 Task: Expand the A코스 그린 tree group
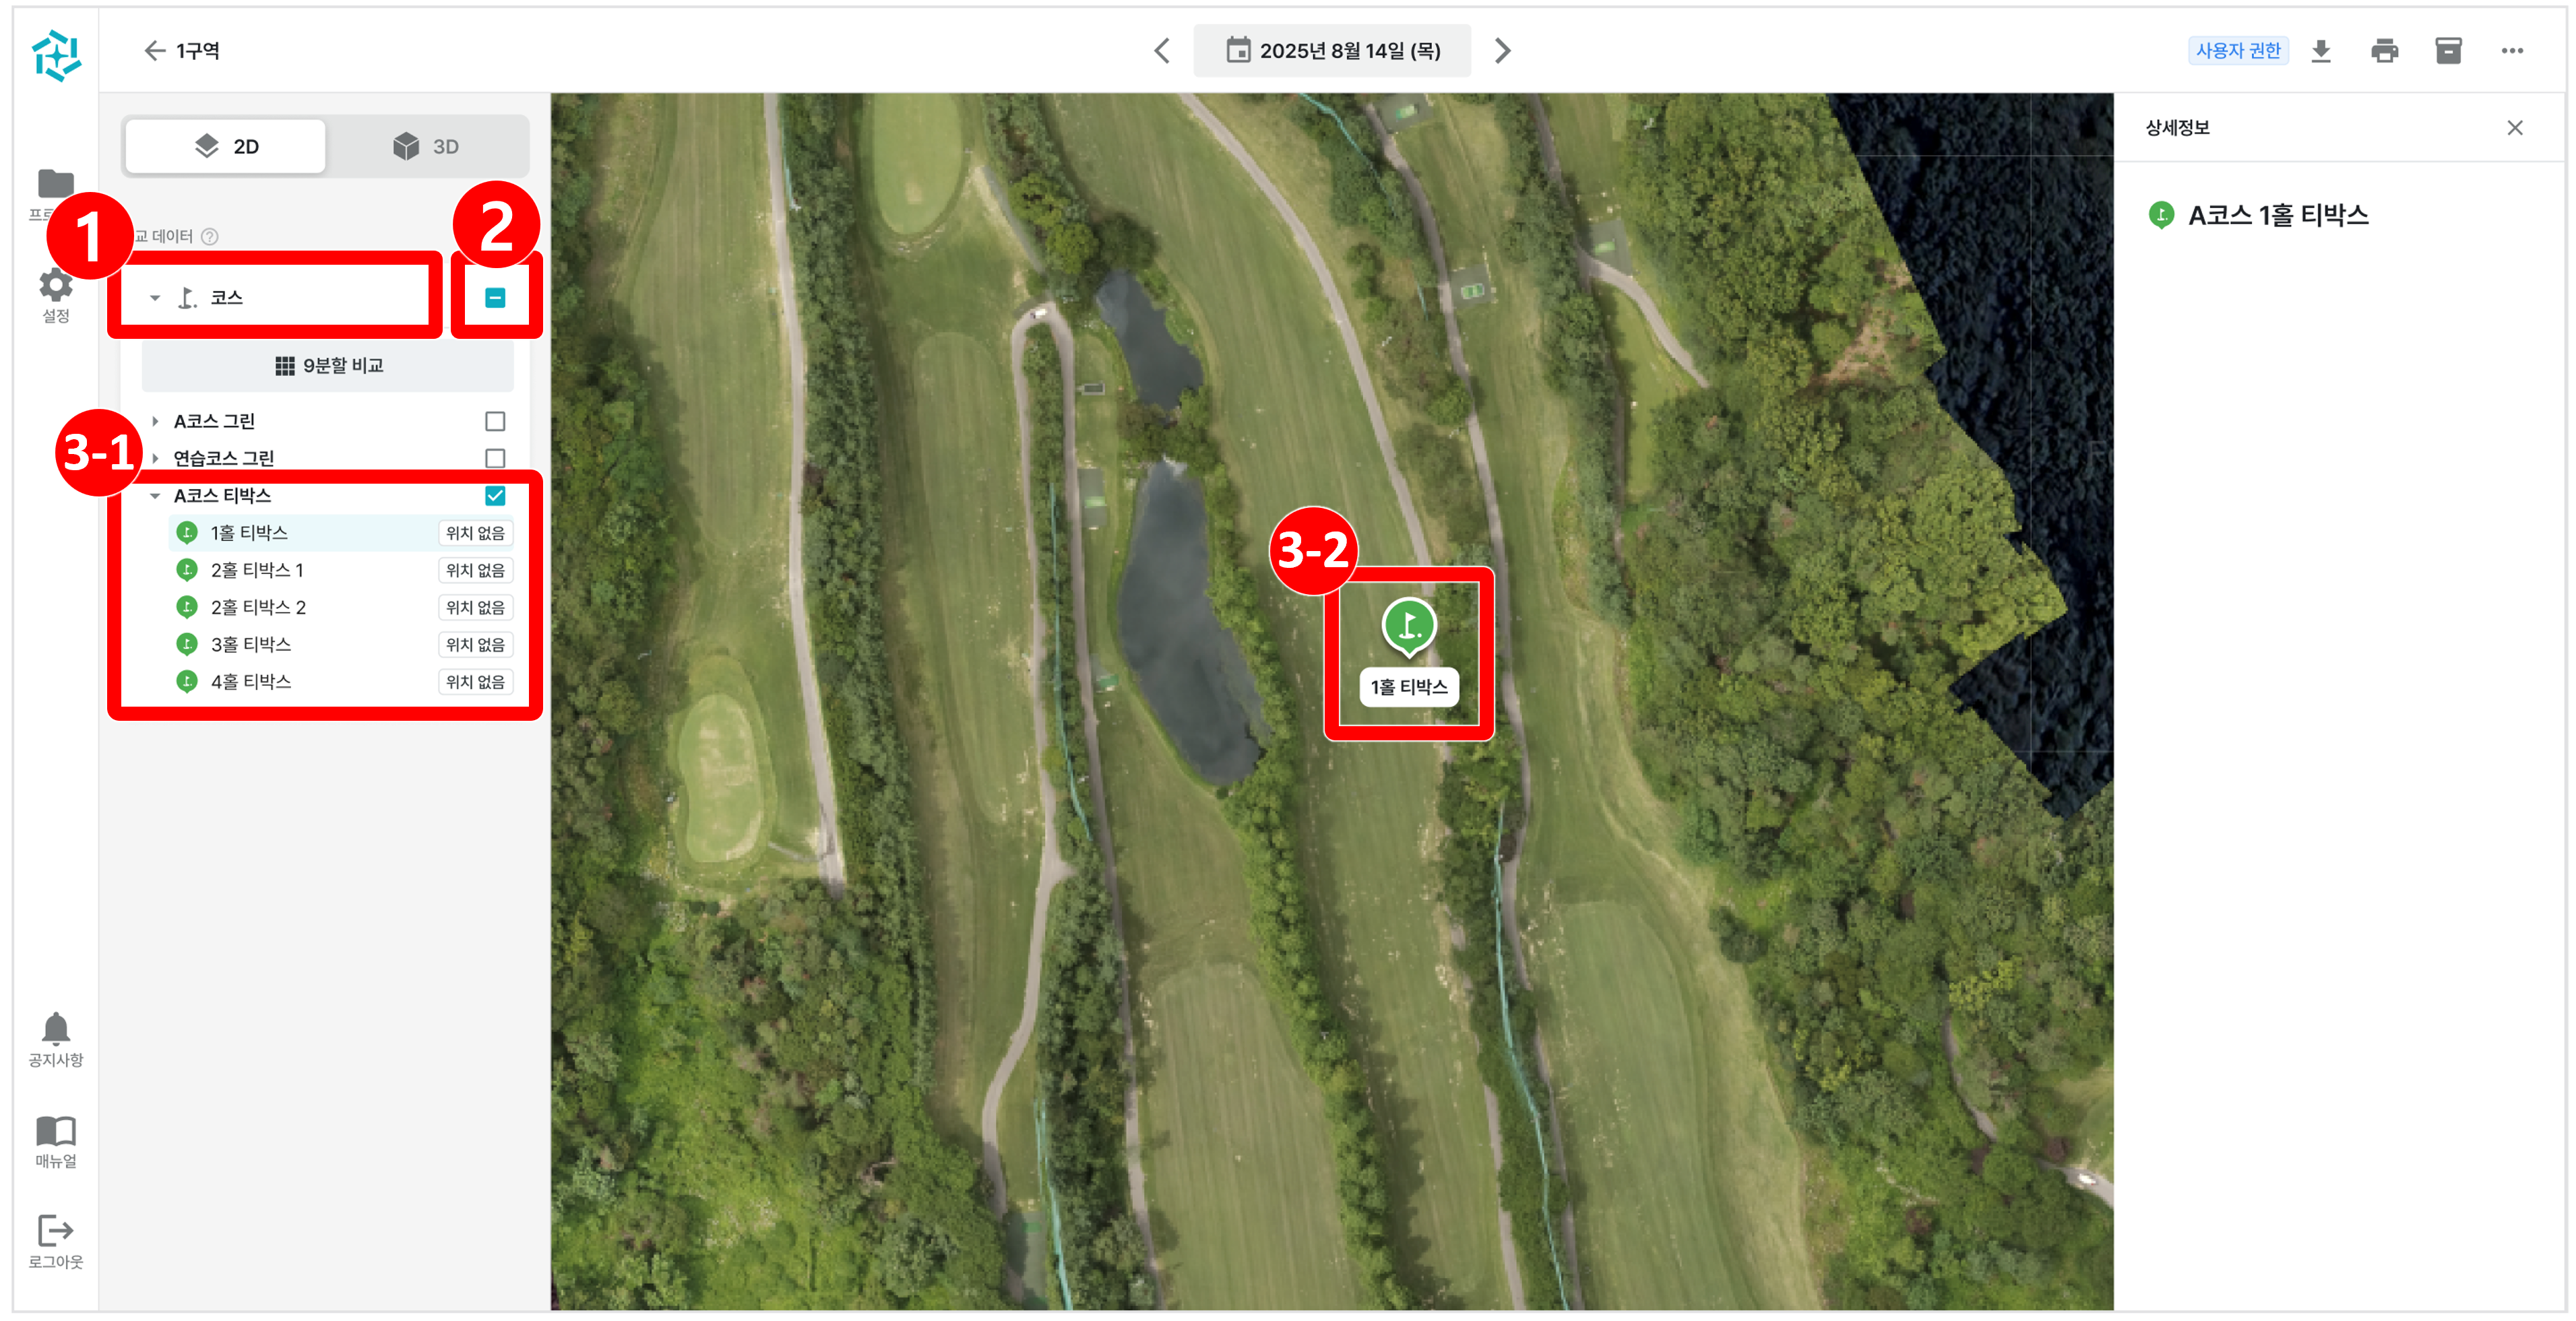pyautogui.click(x=155, y=421)
